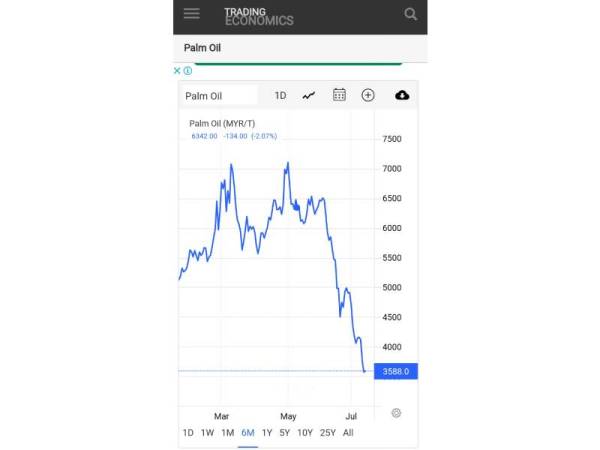The width and height of the screenshot is (600, 450).
Task: Select the 1Y range tab
Action: click(x=267, y=433)
